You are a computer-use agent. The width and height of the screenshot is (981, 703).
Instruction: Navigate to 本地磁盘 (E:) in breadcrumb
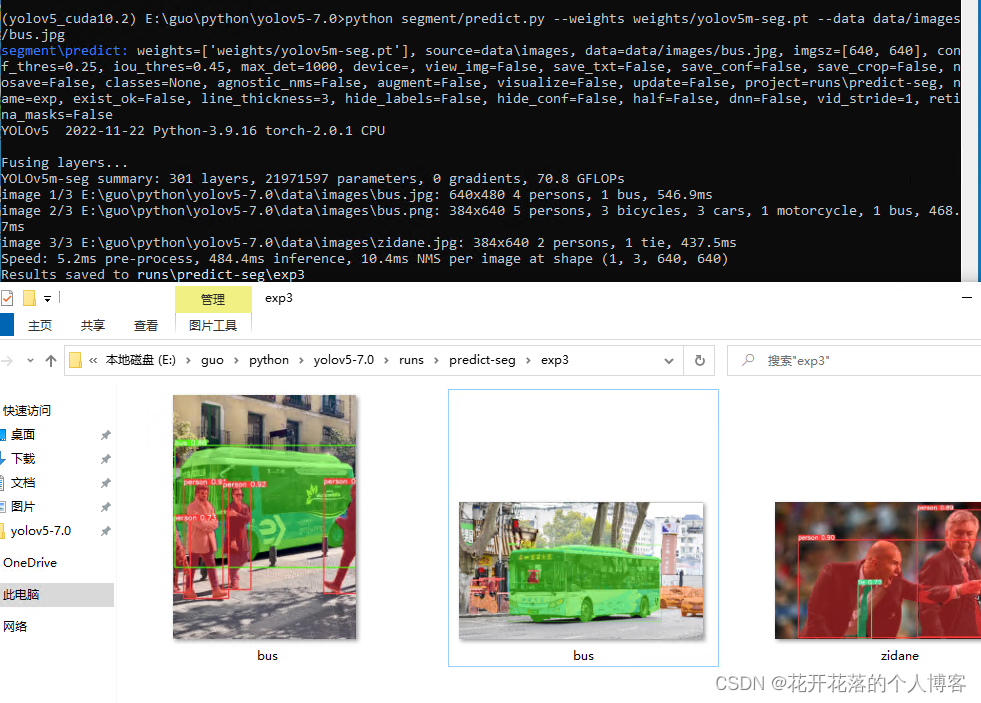click(141, 360)
